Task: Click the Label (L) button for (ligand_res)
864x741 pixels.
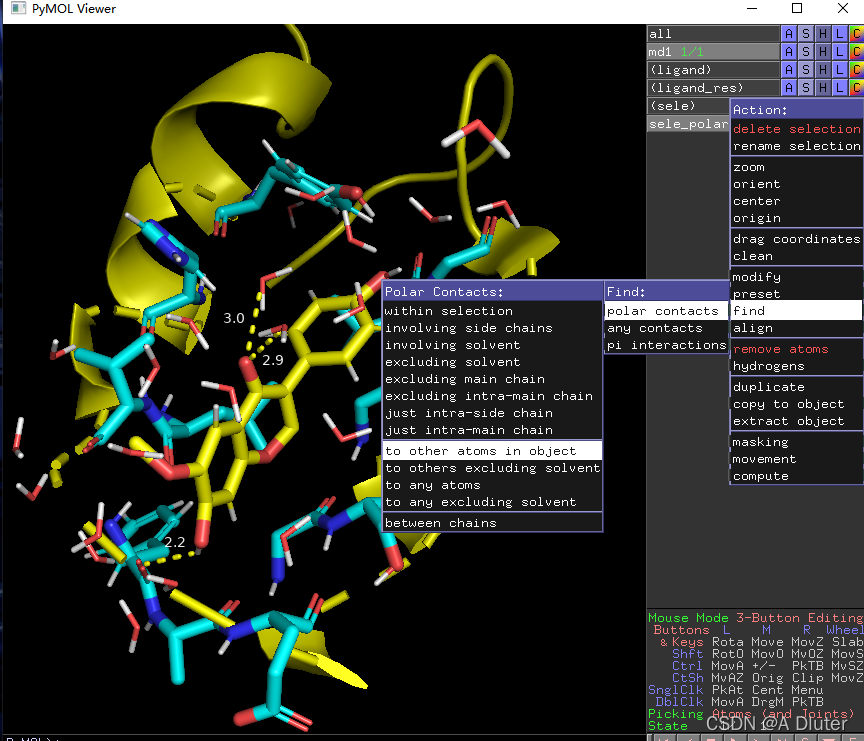Action: pos(839,88)
